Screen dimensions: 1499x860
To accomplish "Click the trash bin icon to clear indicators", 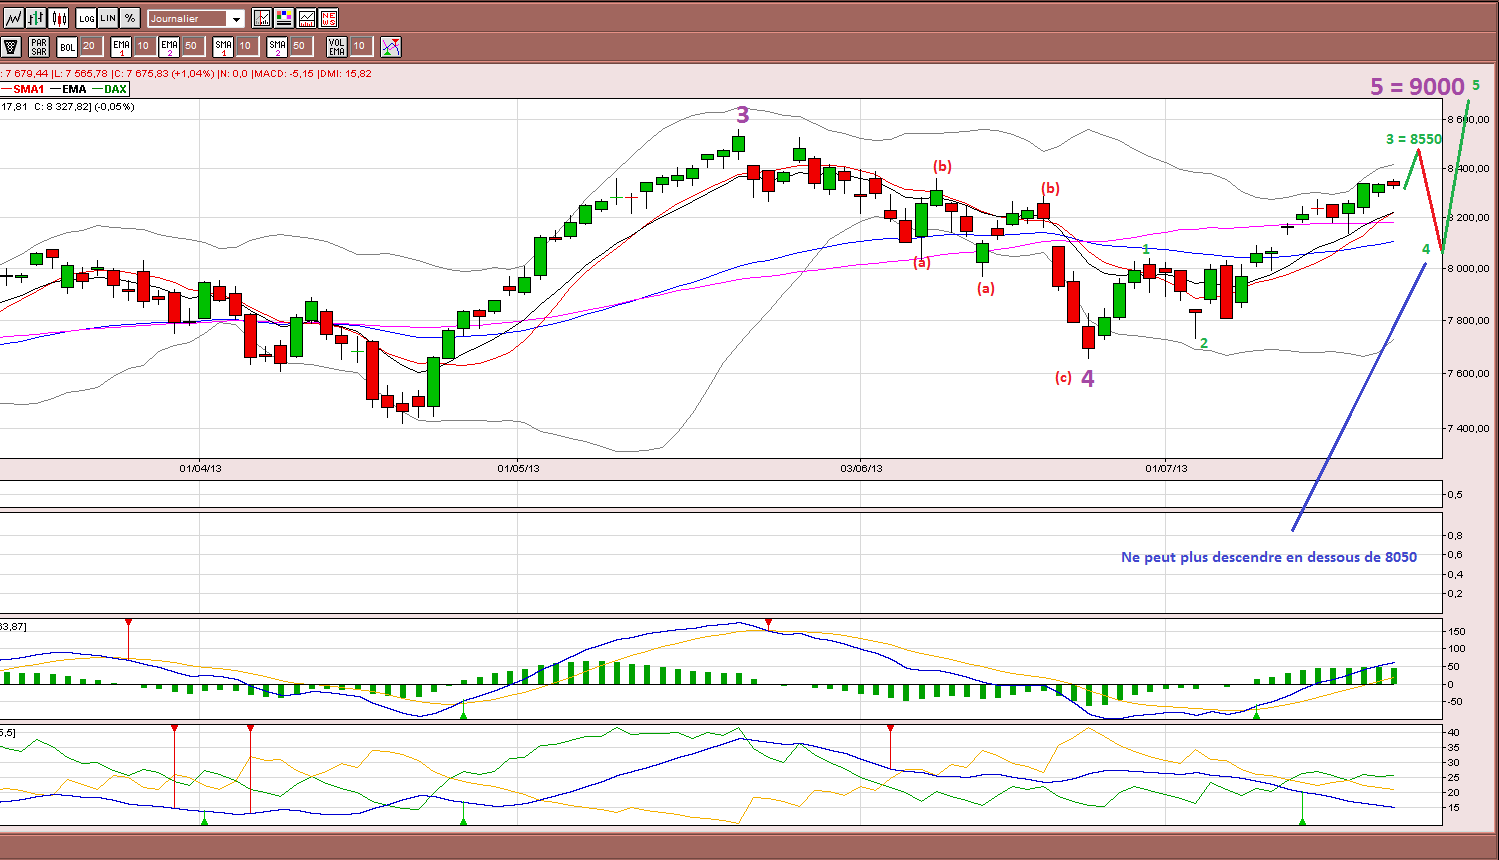I will 12,46.
